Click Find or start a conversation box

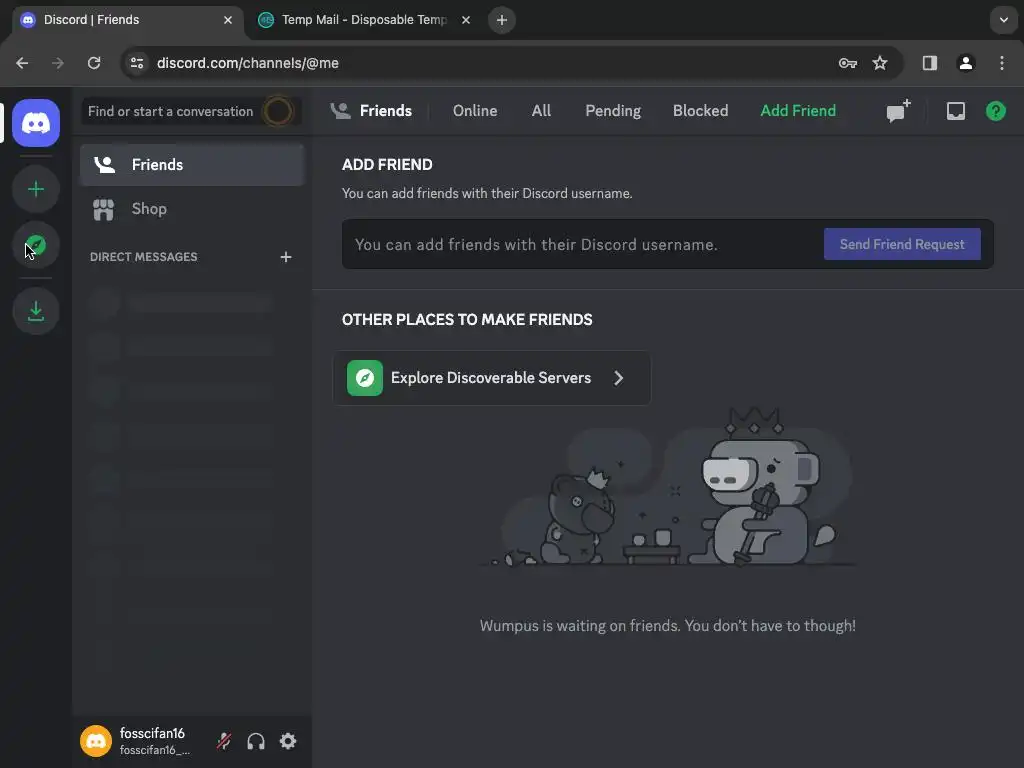pos(191,111)
